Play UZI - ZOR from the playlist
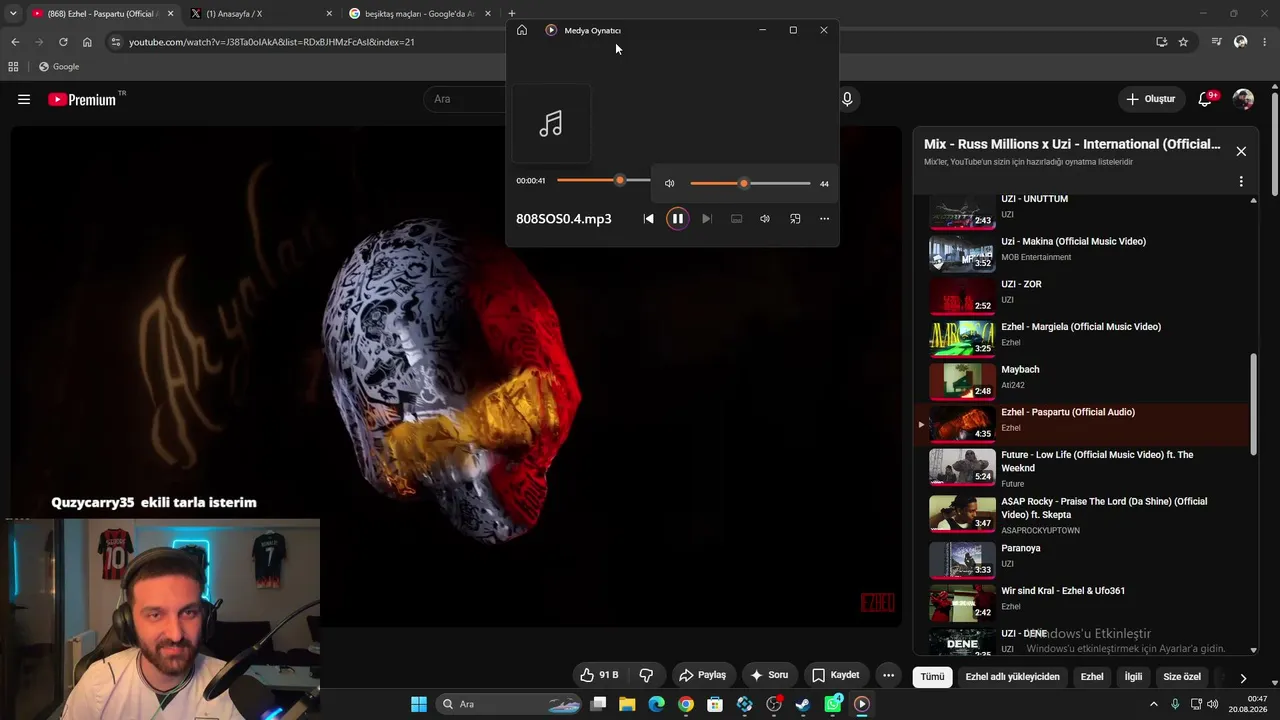Screen dimensions: 1280x720 (x=1084, y=295)
